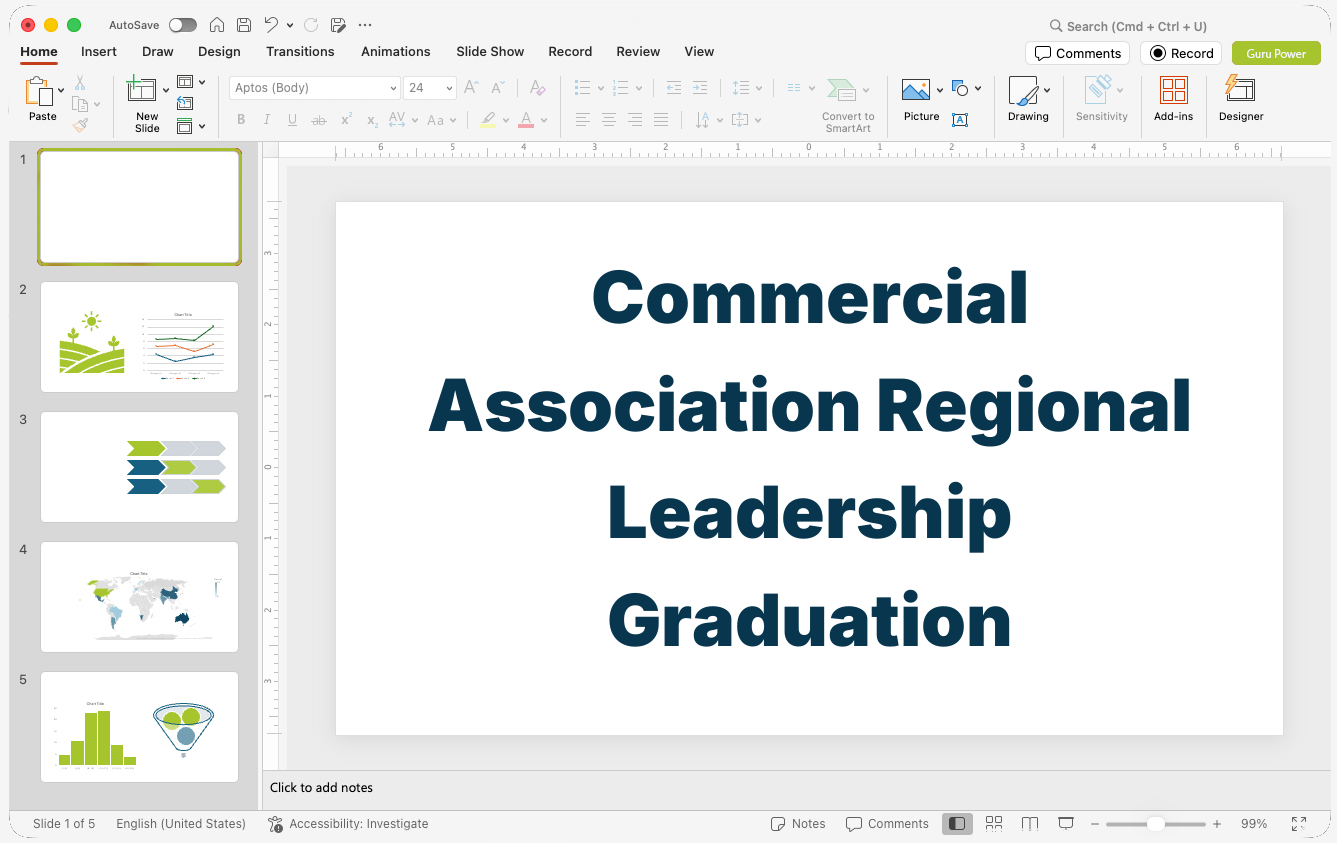
Task: Toggle bold formatting
Action: (241, 120)
